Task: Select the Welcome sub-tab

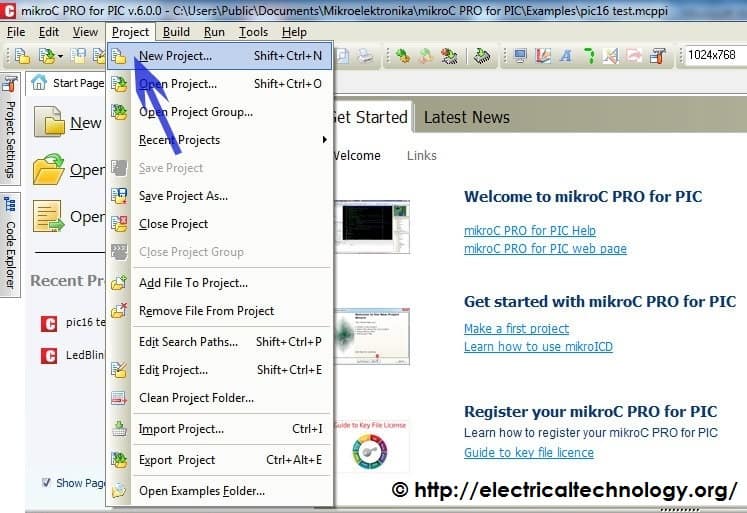Action: (357, 156)
